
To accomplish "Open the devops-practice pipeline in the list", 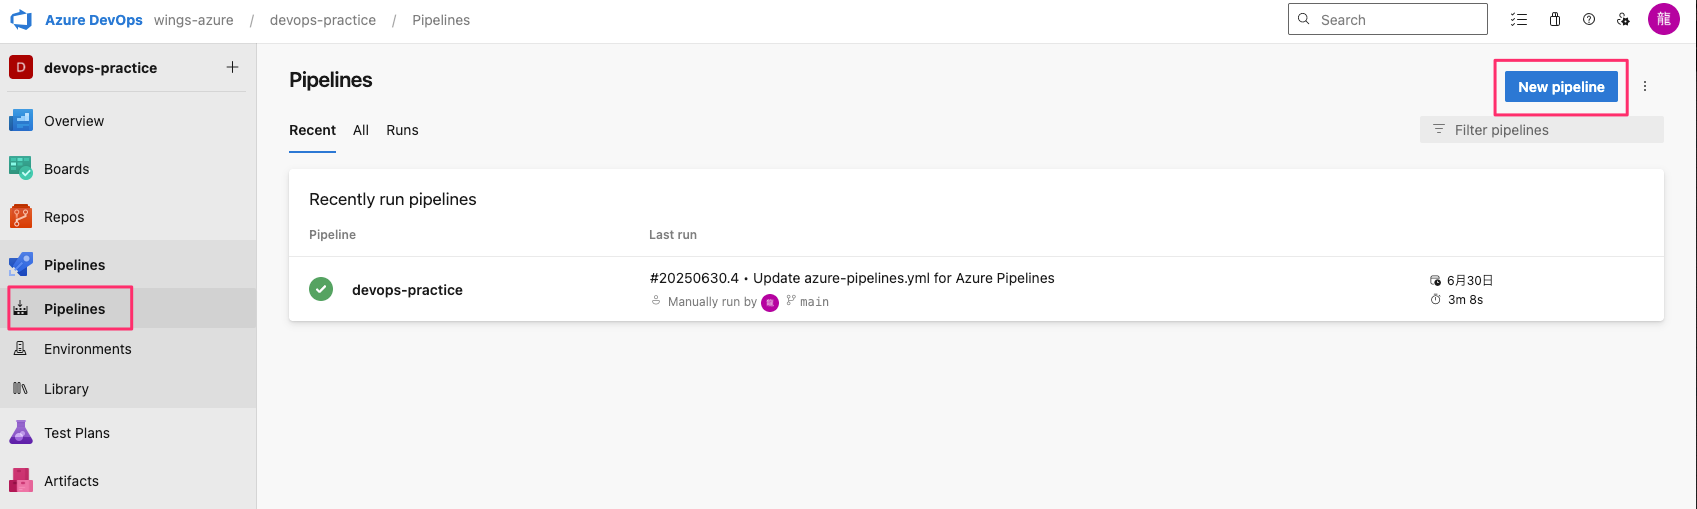I will [407, 290].
